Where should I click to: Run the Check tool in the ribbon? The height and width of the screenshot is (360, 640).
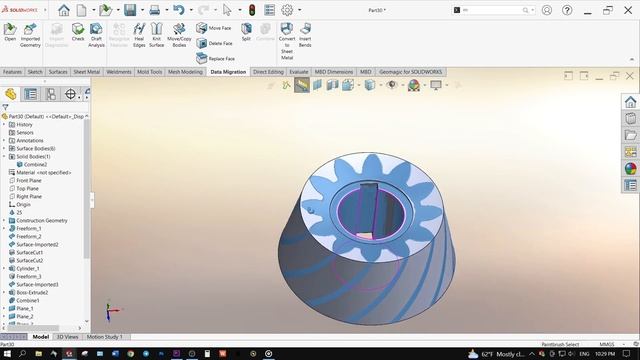click(x=78, y=32)
